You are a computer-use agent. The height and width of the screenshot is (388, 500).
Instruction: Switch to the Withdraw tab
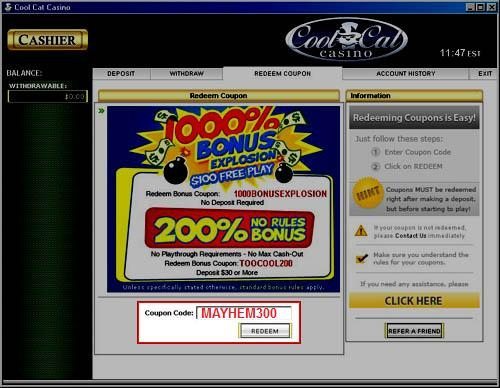186,74
